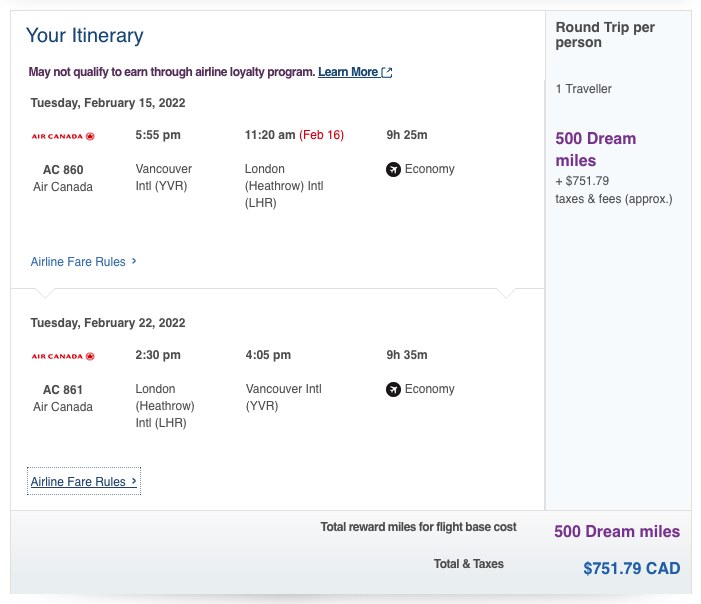This screenshot has height=604, width=701.
Task: Click the chevron next to the first Airline Fare Rules
Action: coord(134,261)
